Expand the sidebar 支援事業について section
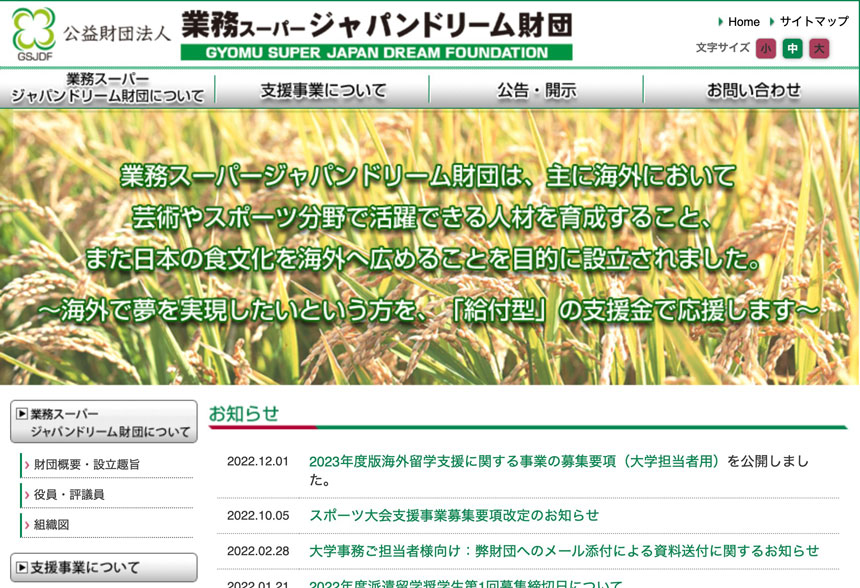The width and height of the screenshot is (860, 588). [x=104, y=568]
